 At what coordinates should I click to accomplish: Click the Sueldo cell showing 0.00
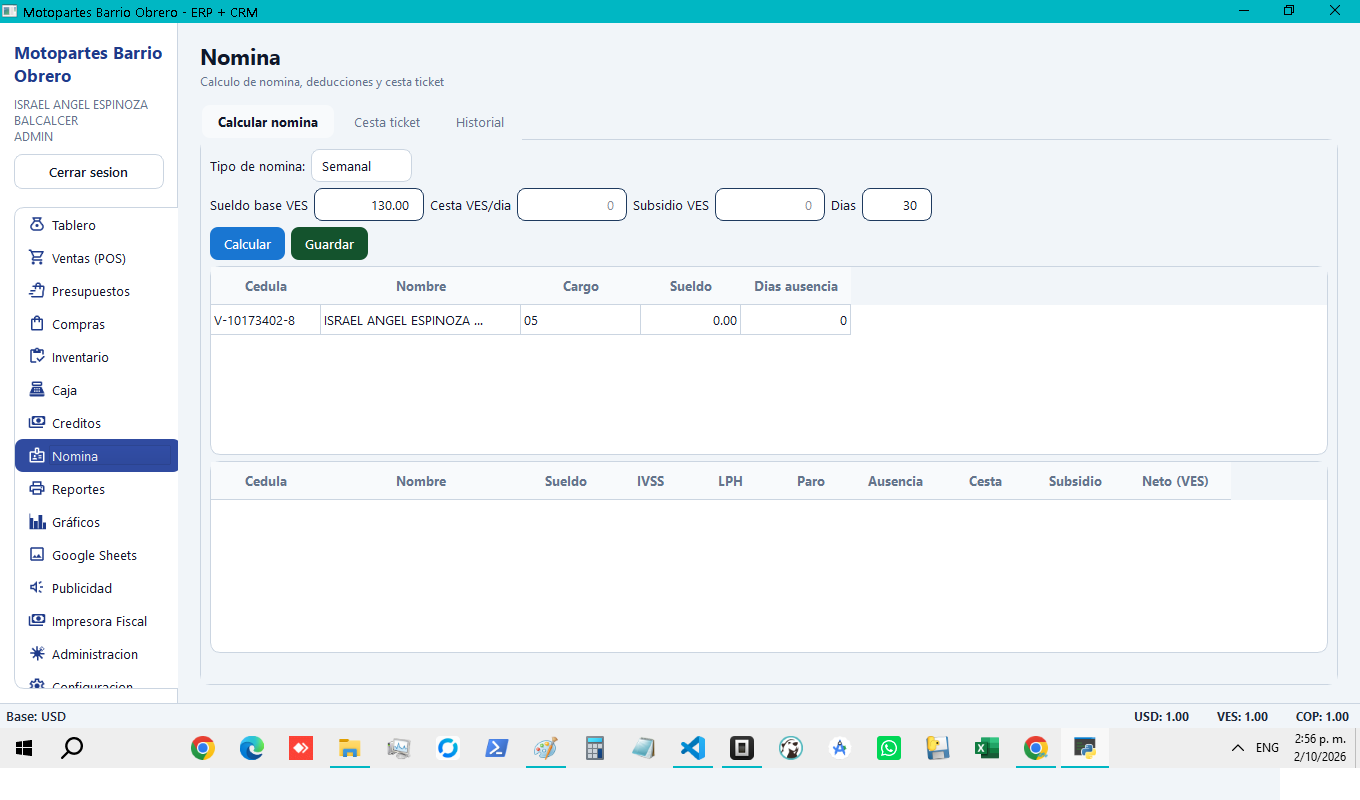[691, 320]
